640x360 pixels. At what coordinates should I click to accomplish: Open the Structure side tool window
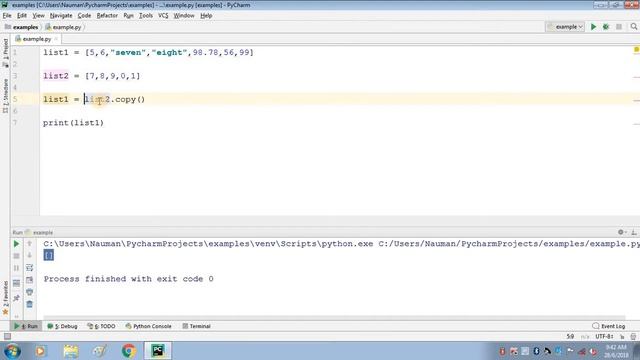[5, 96]
